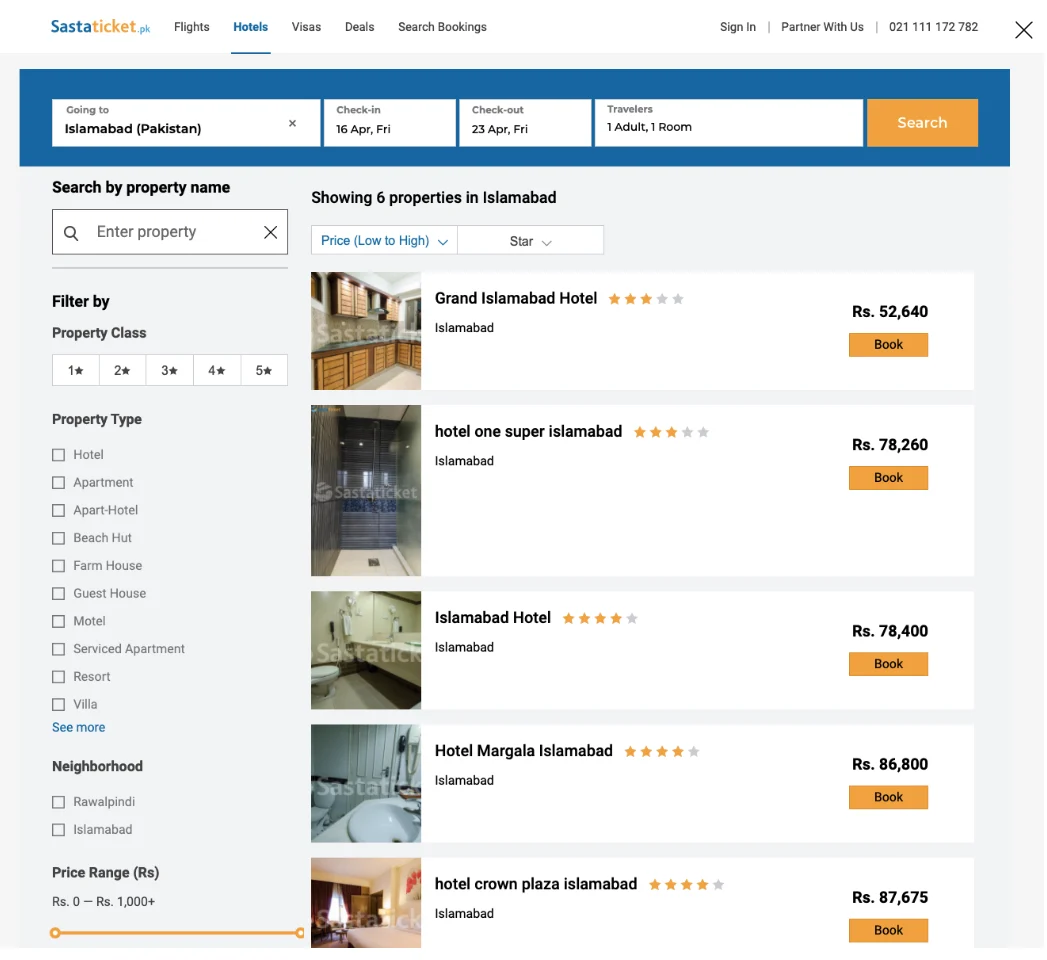The height and width of the screenshot is (960, 1047).
Task: Click the Enter property search field
Action: click(170, 232)
